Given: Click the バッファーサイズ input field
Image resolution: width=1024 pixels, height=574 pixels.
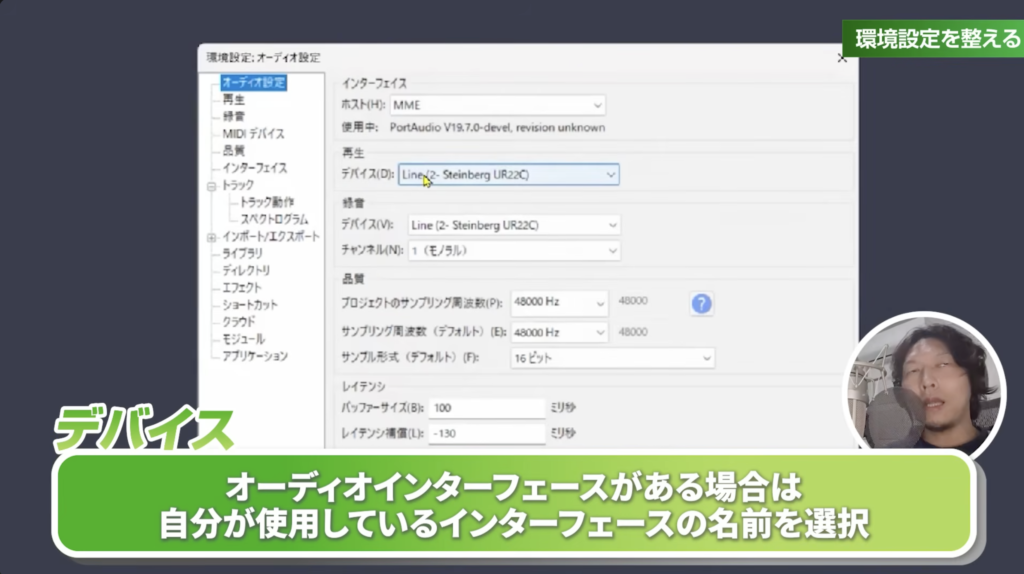Looking at the screenshot, I should coord(486,408).
